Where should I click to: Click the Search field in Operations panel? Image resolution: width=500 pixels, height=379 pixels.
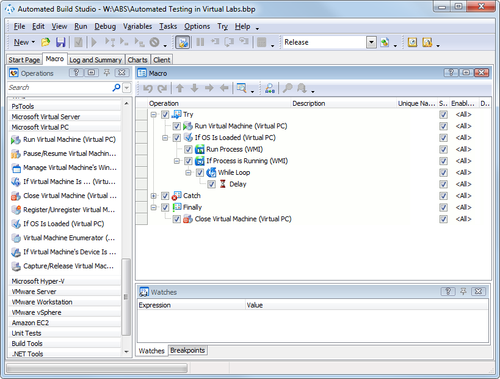coord(60,88)
